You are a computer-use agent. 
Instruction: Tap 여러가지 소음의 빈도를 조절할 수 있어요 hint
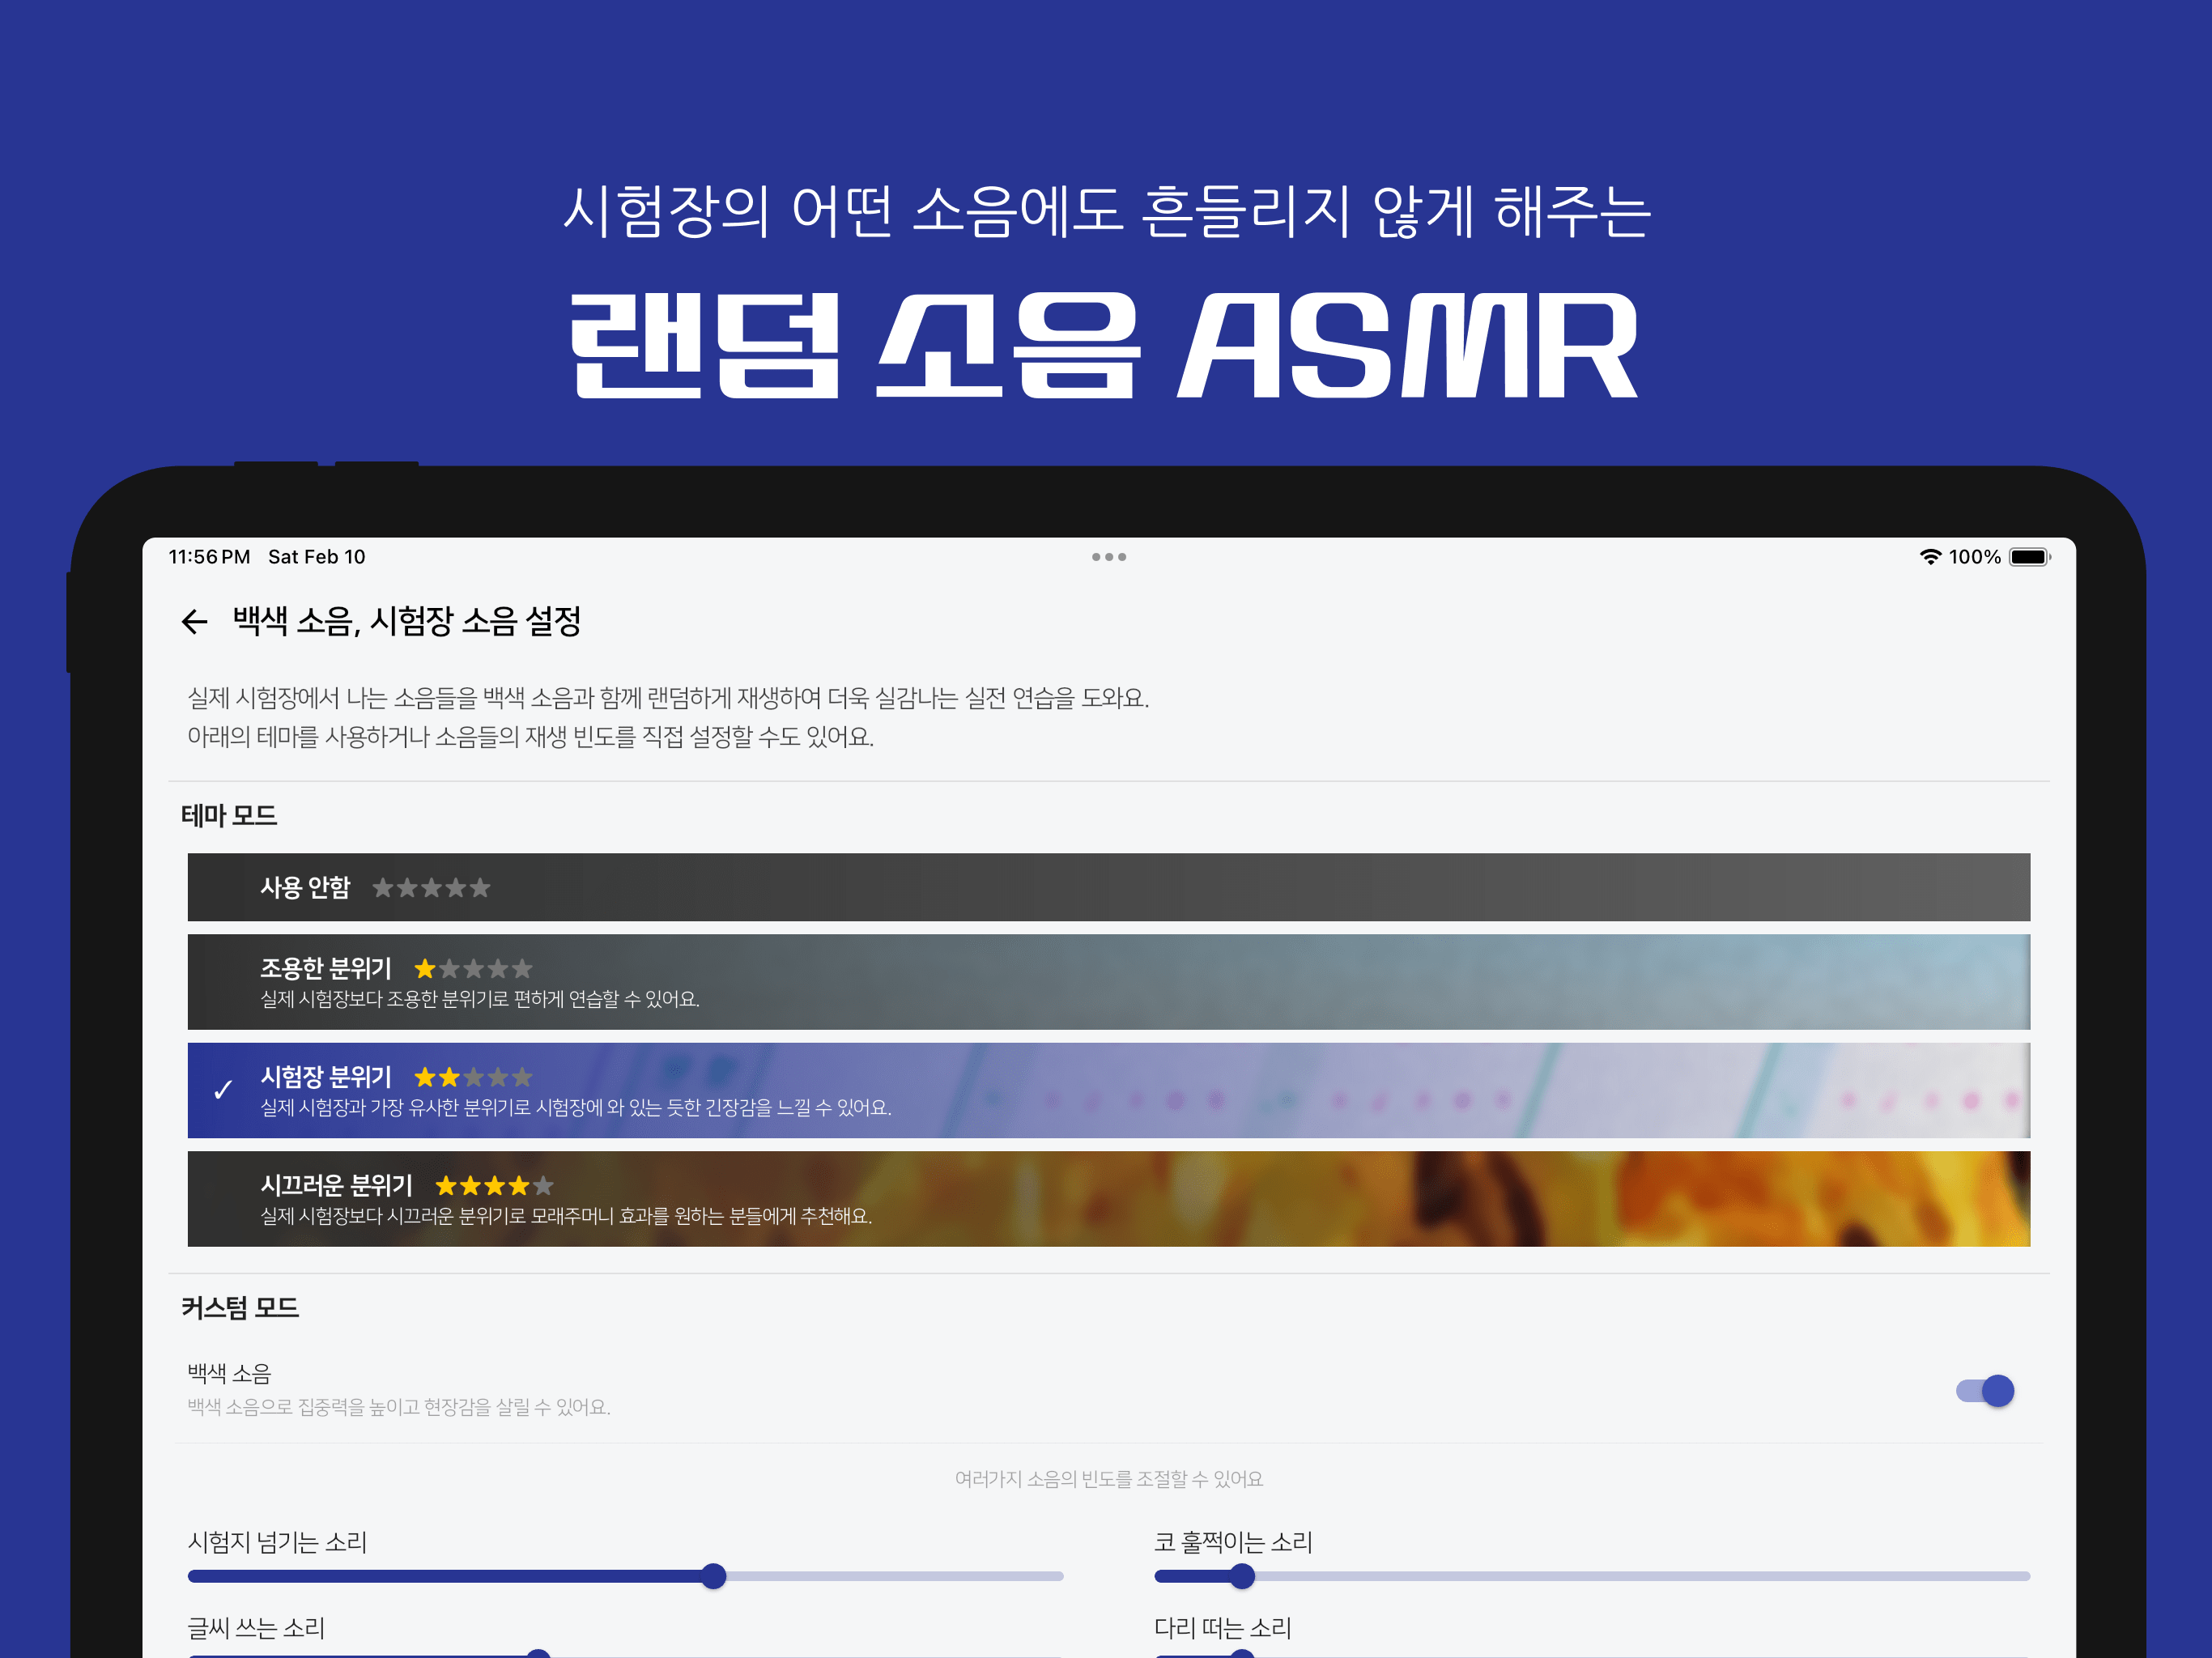(1109, 1479)
